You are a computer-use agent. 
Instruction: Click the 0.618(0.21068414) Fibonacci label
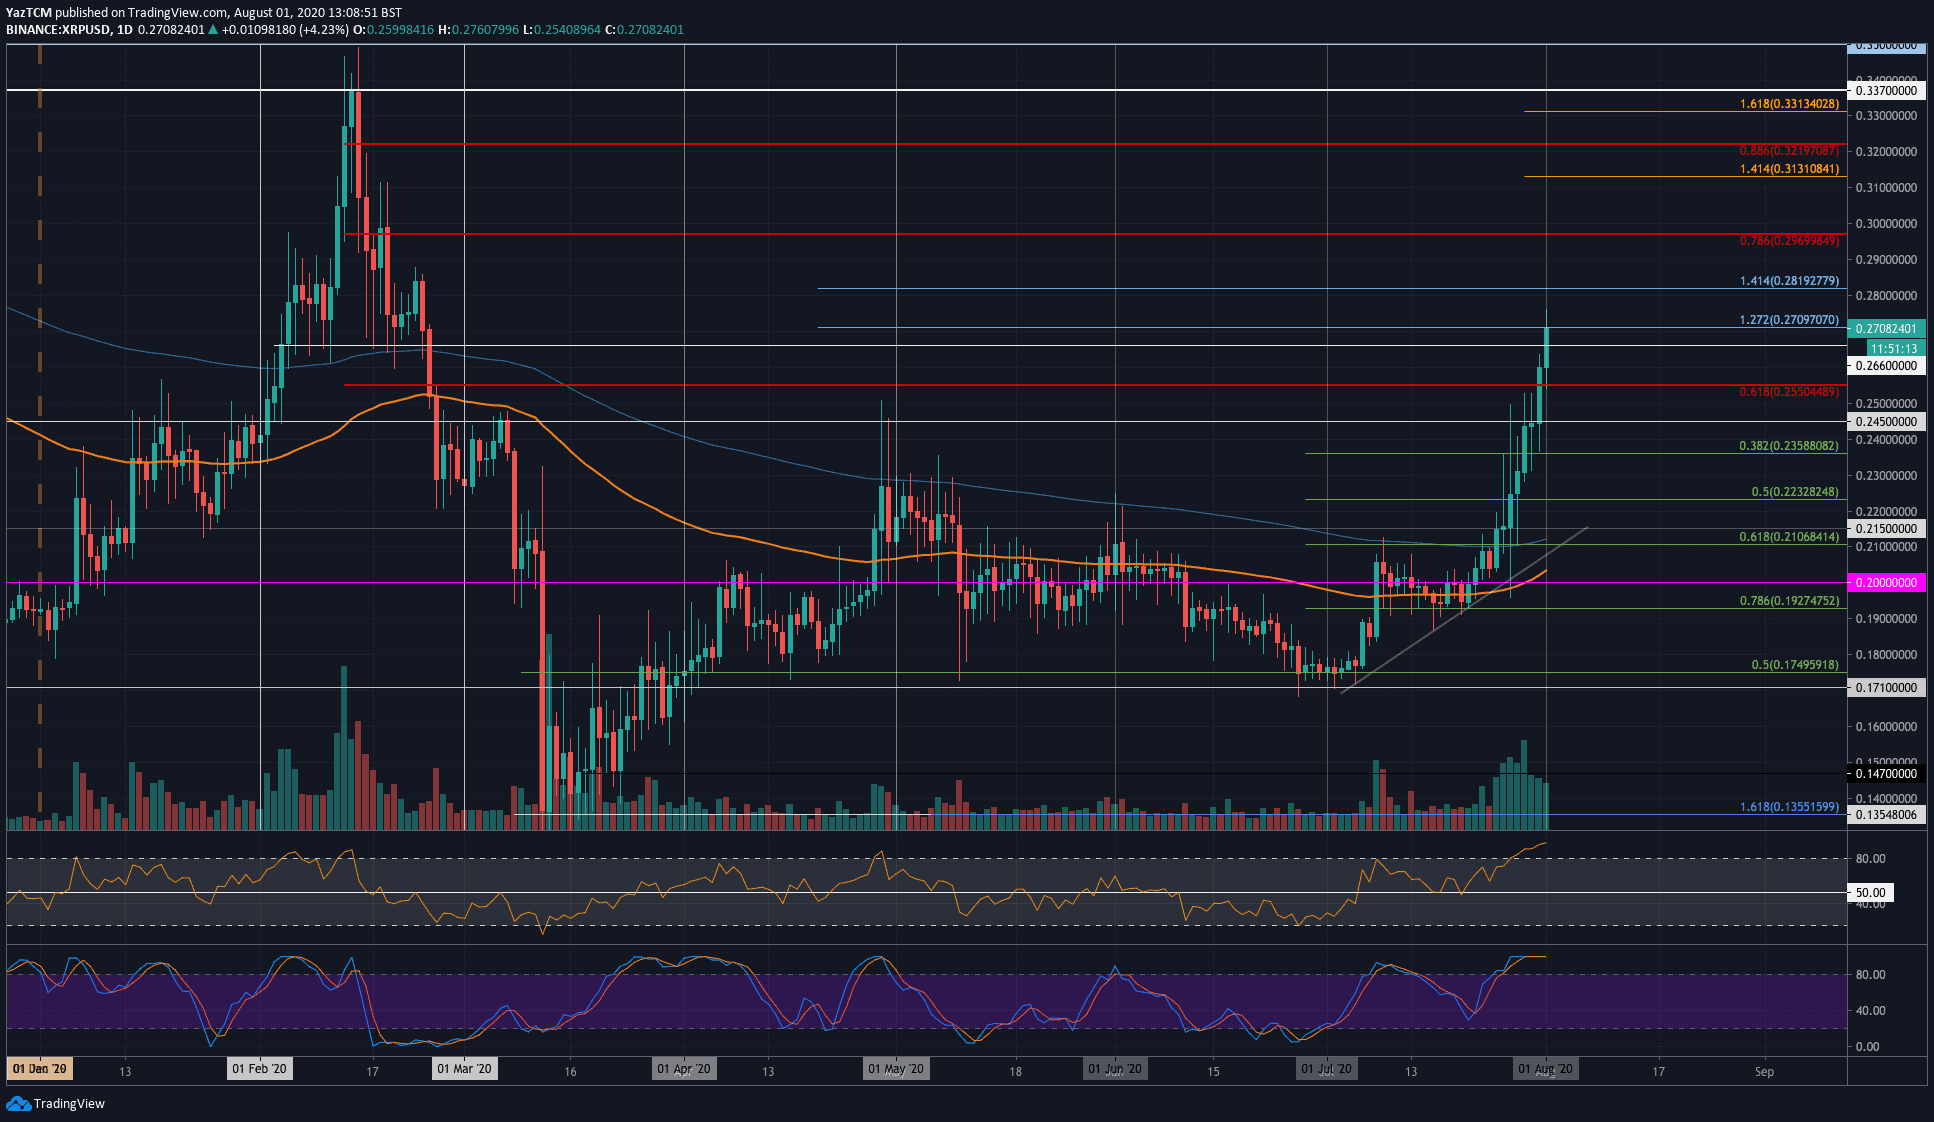click(1788, 537)
